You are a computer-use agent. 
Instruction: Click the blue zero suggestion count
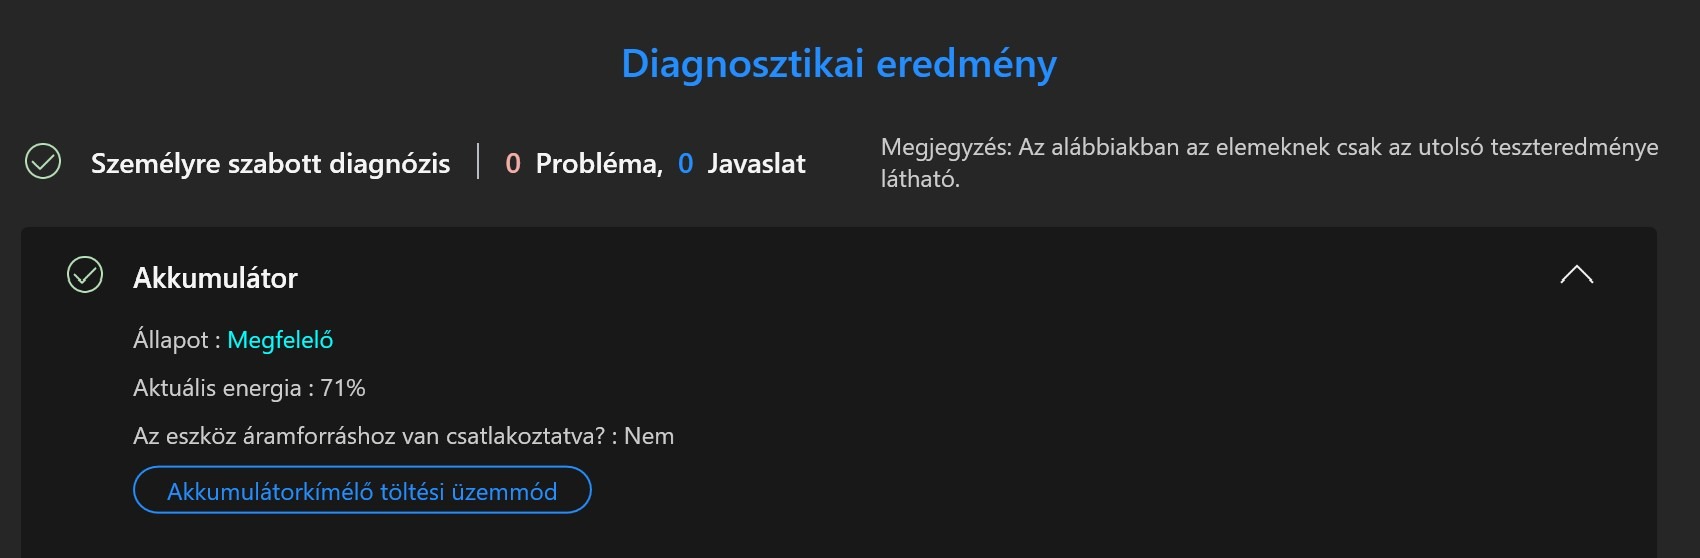[685, 163]
